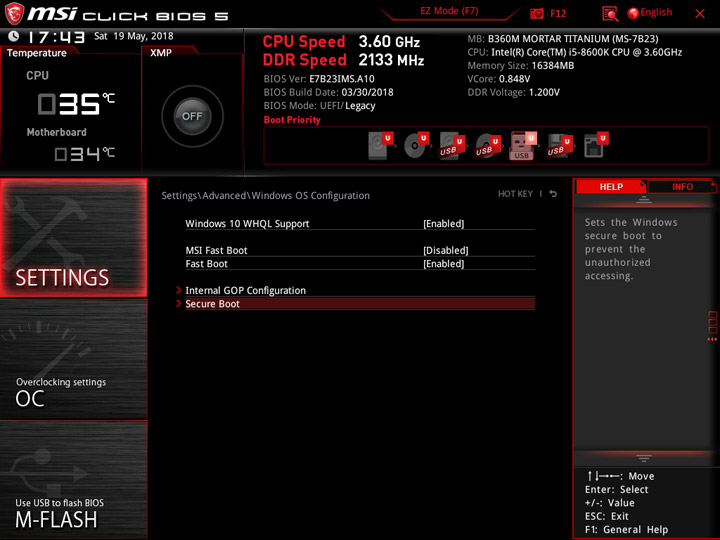
Task: Click the help panel top scroll handle
Action: click(644, 200)
